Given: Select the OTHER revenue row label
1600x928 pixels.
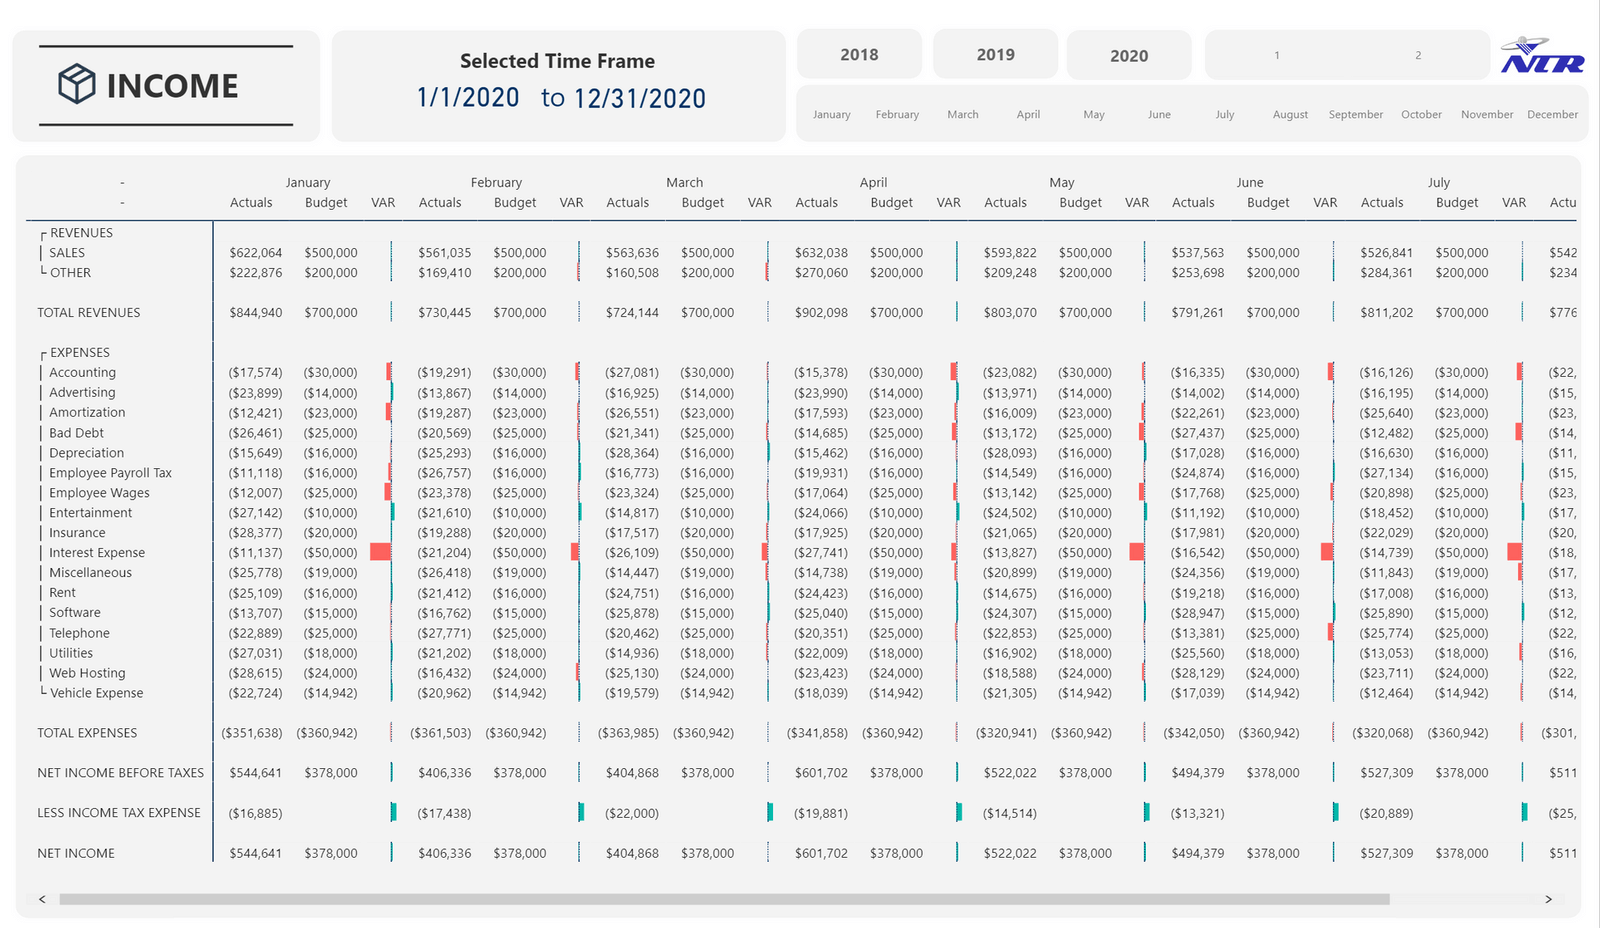Looking at the screenshot, I should pos(70,273).
